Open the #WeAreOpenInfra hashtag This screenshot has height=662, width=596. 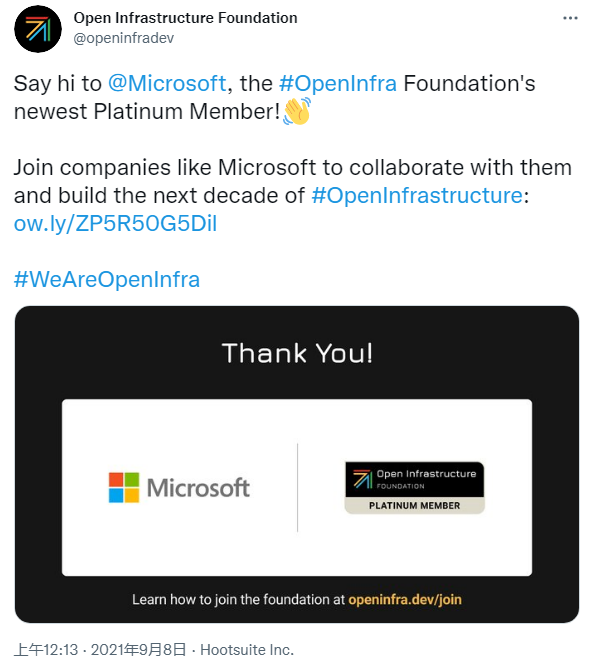click(107, 279)
